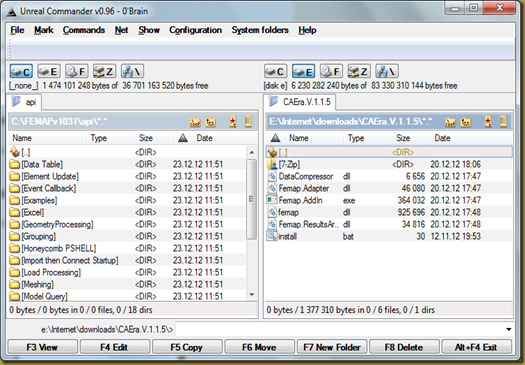This screenshot has height=365, width=525.
Task: Click parent folder icon in left path bar
Action: click(211, 123)
